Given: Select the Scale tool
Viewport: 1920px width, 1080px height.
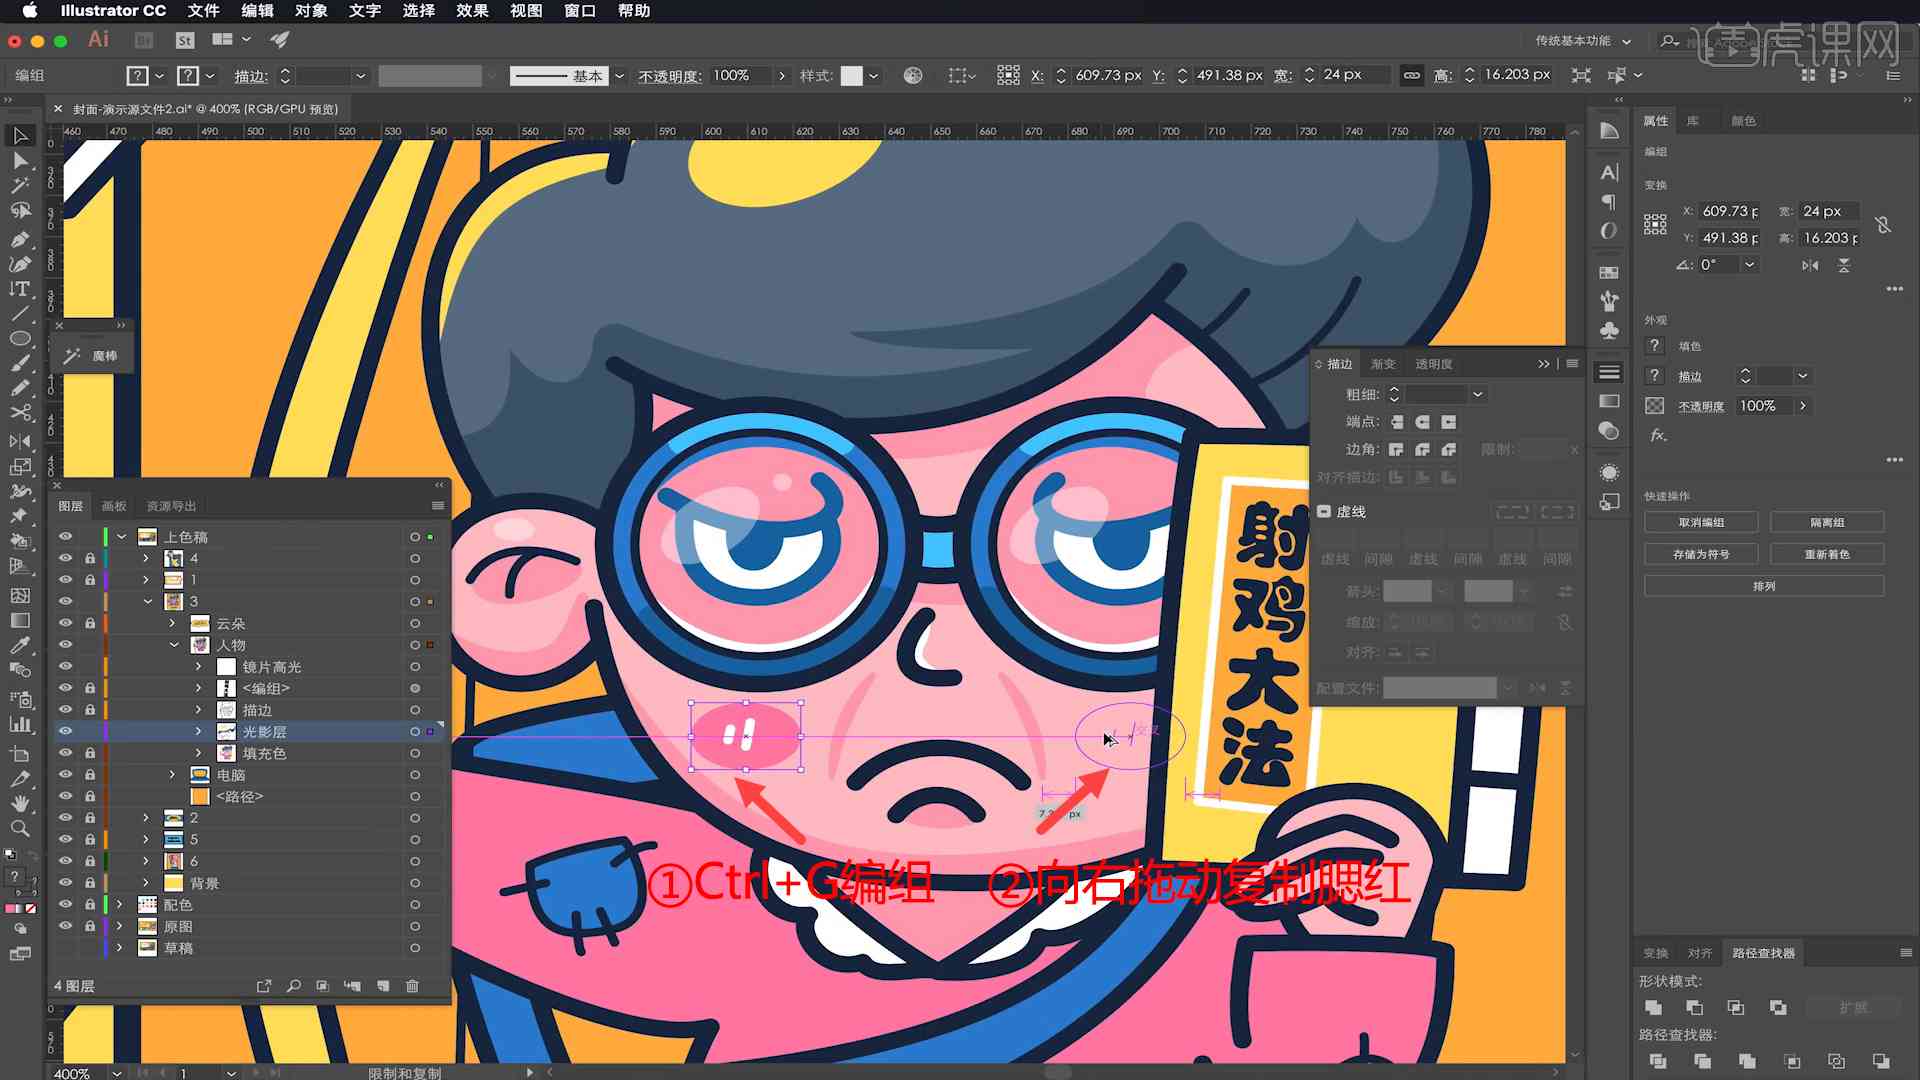Looking at the screenshot, I should pyautogui.click(x=20, y=466).
